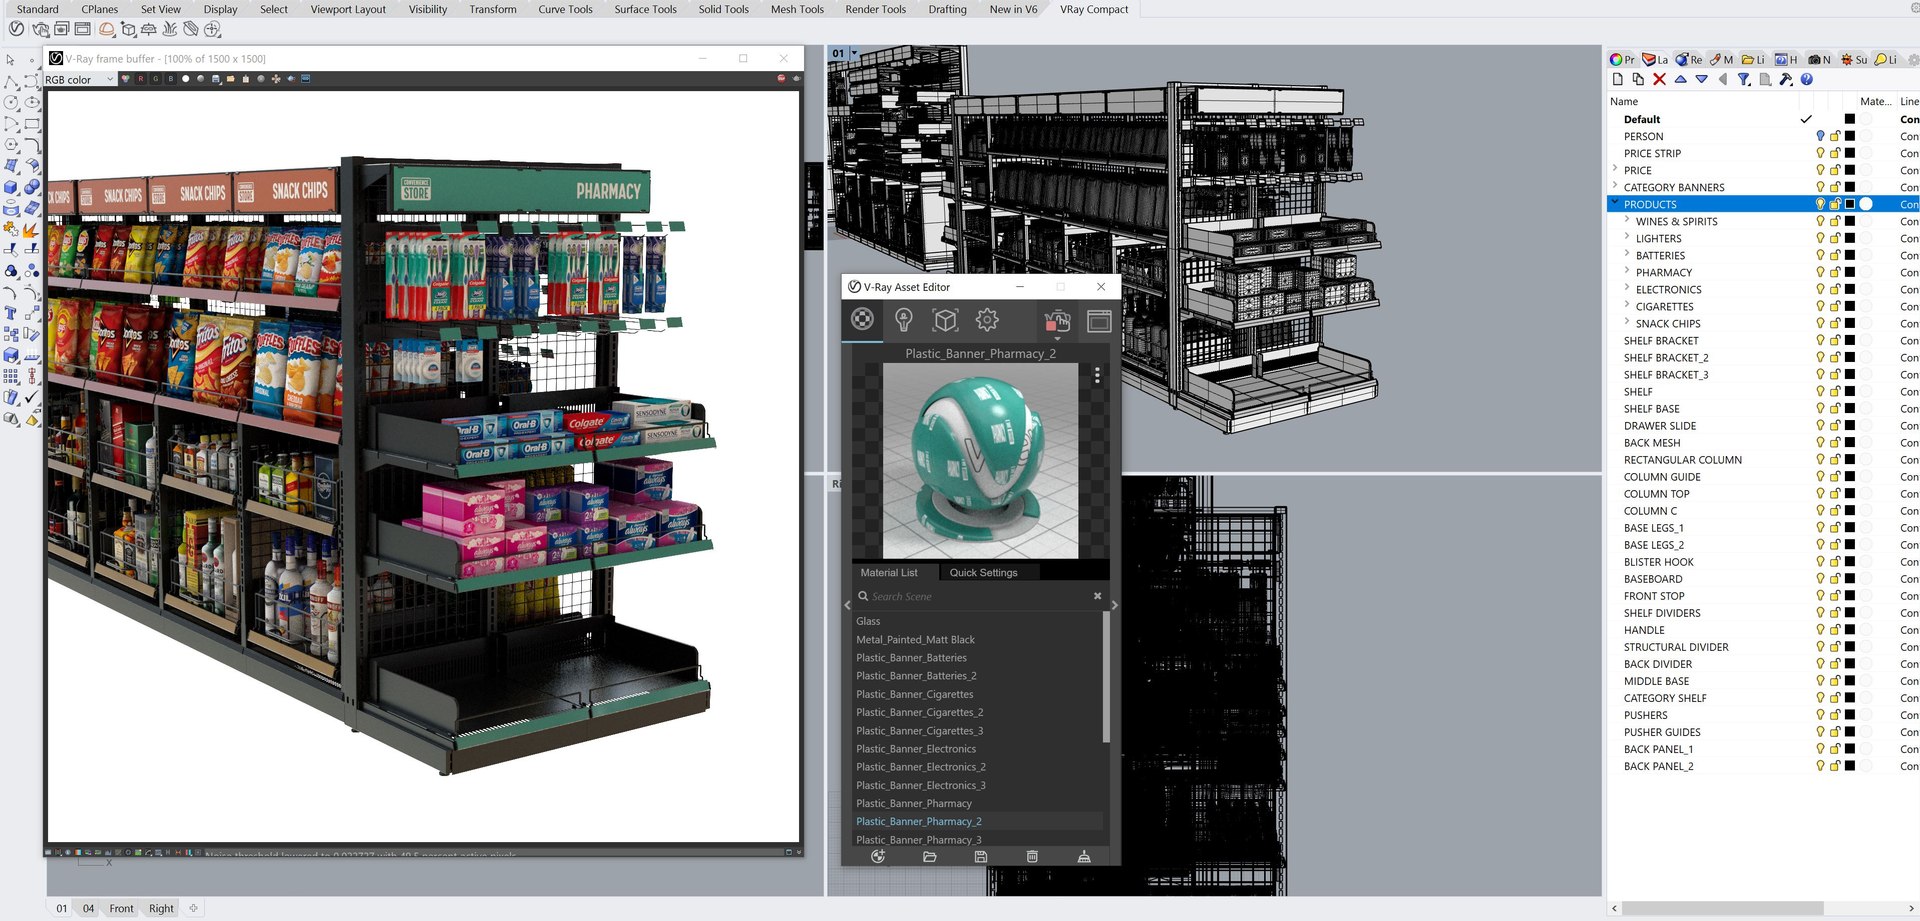
Task: Click the hammer tools icon in Layers panel
Action: 1786,79
